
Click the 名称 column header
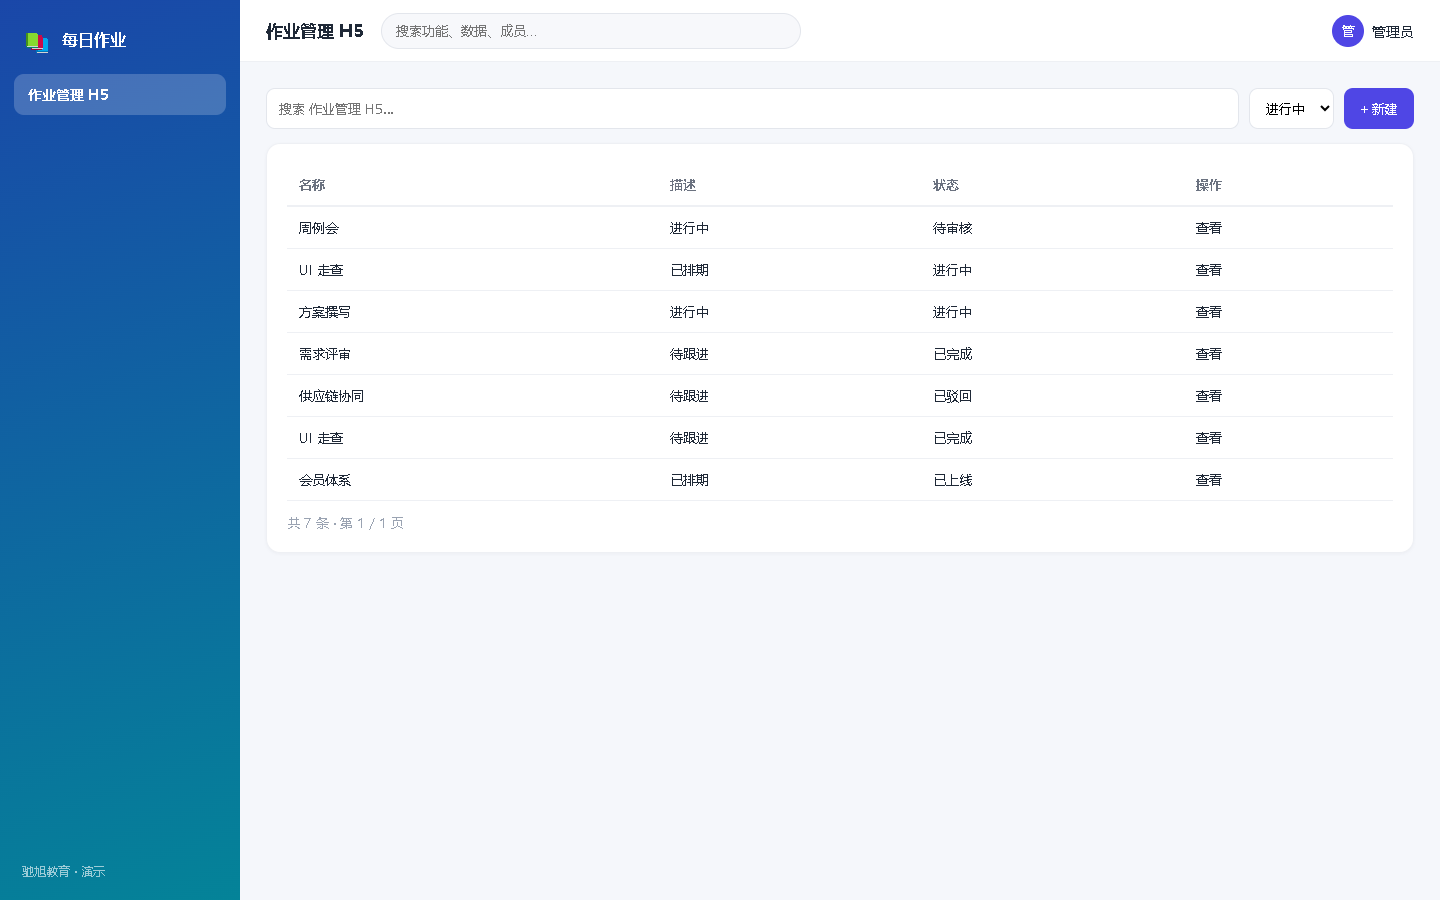coord(312,185)
